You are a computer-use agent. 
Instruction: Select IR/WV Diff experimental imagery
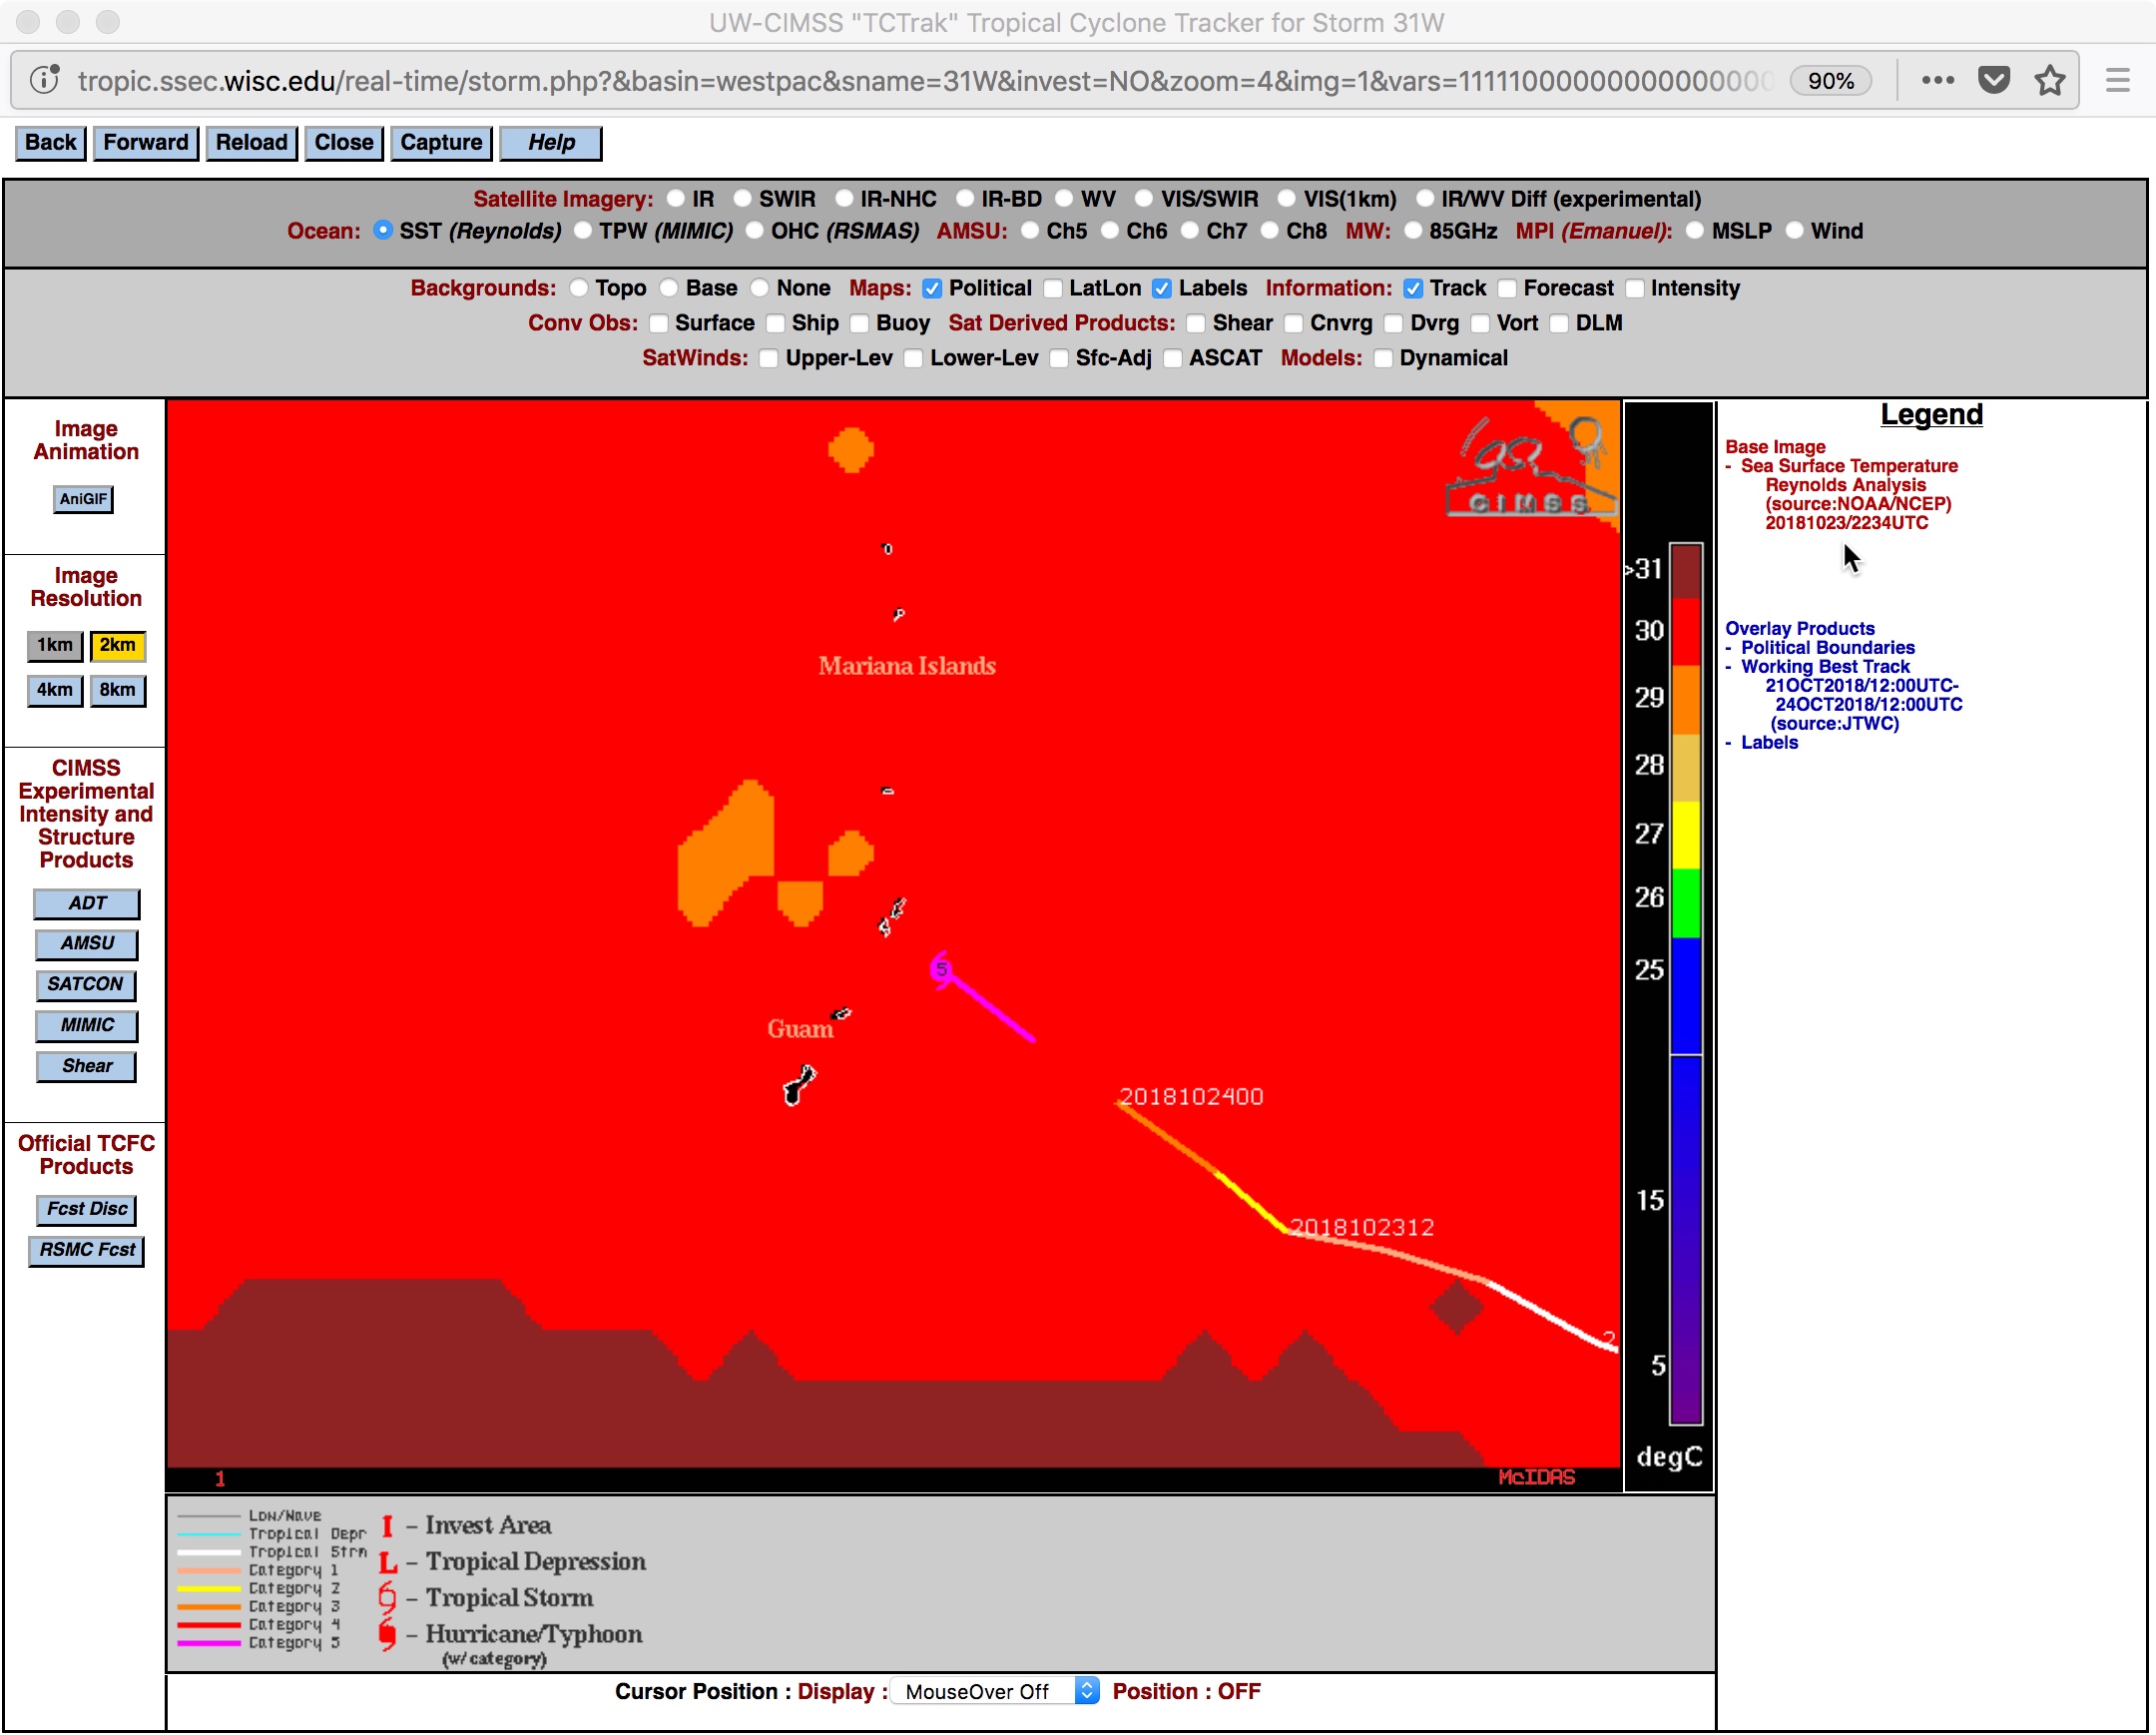(x=1425, y=199)
